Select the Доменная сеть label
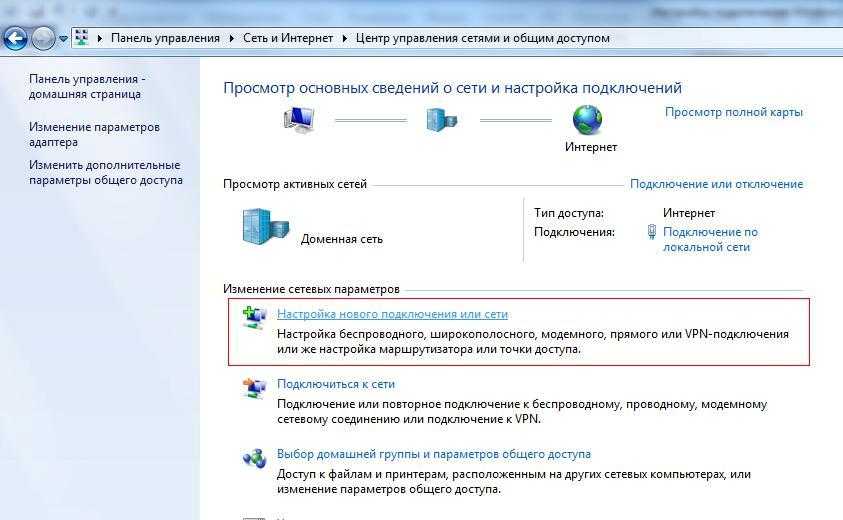This screenshot has height=520, width=843. click(341, 239)
